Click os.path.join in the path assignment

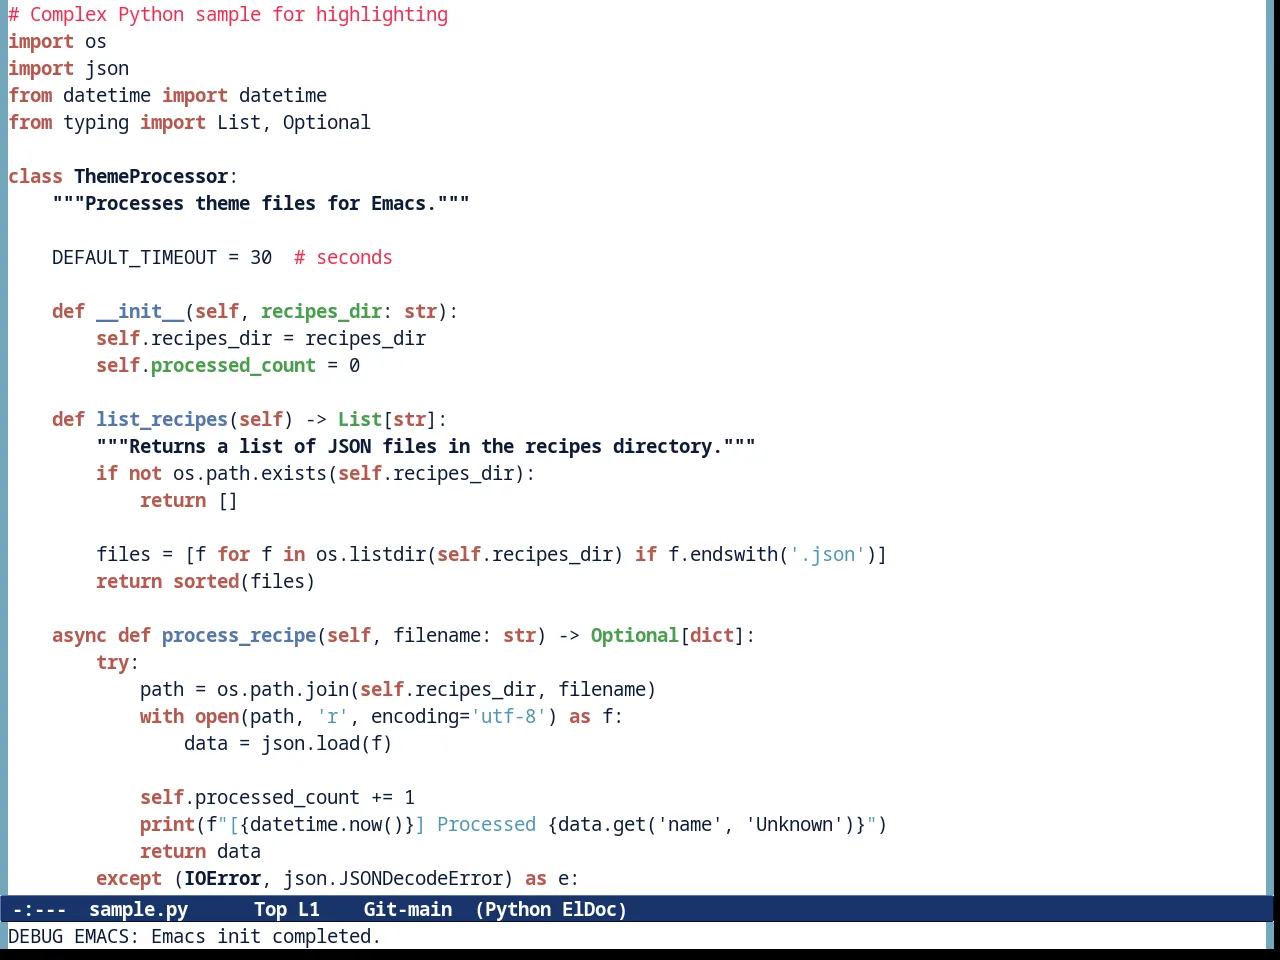(x=283, y=690)
